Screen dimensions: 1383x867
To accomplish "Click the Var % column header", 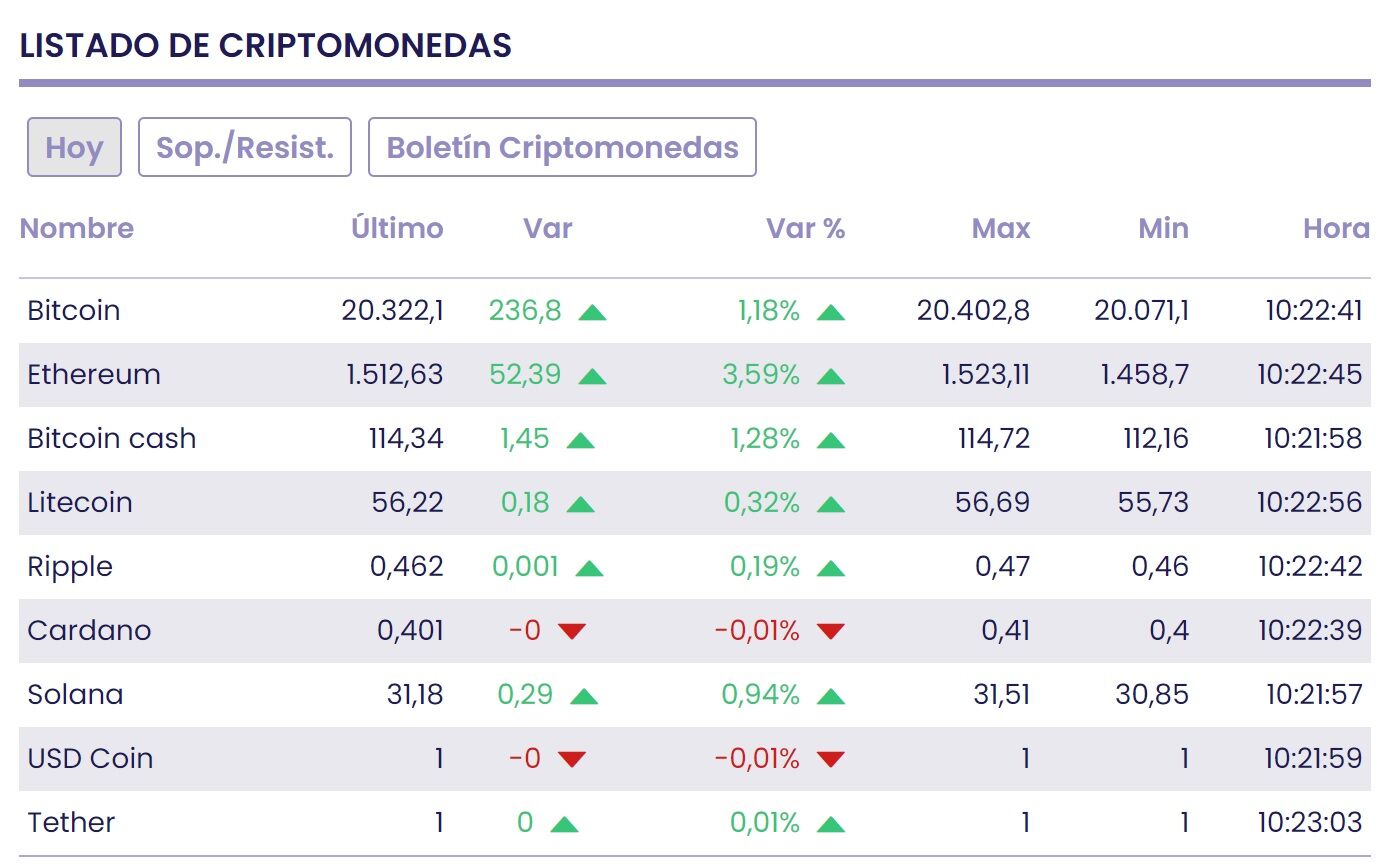I will click(x=805, y=228).
